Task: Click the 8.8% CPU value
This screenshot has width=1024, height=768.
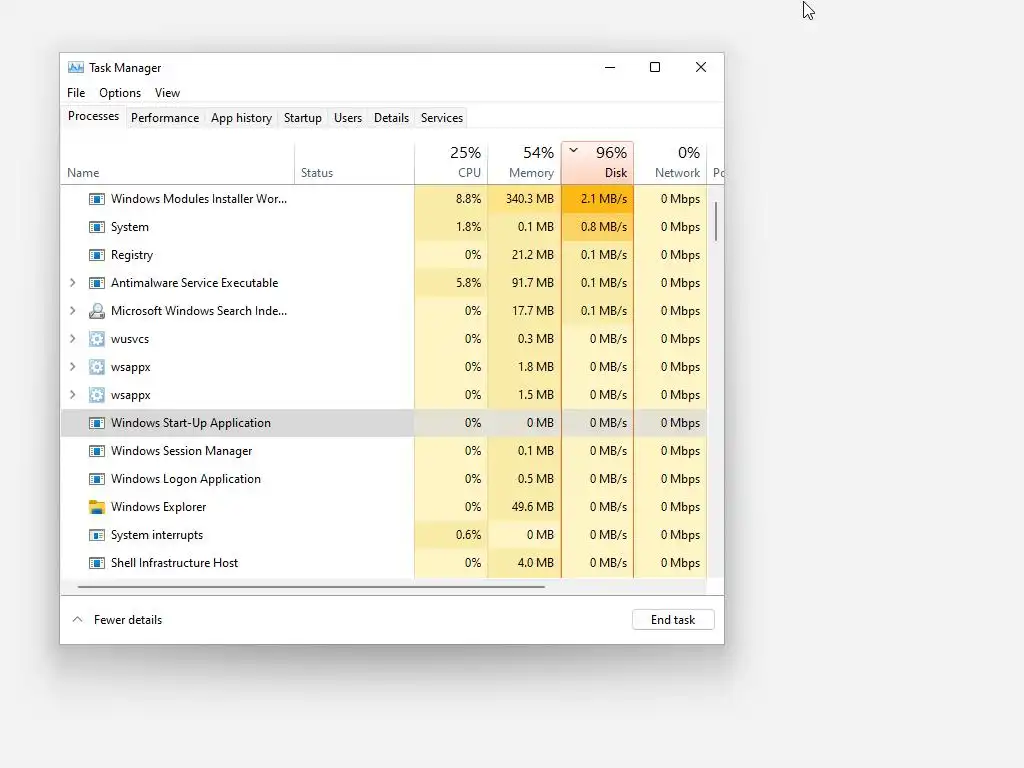Action: coord(468,199)
